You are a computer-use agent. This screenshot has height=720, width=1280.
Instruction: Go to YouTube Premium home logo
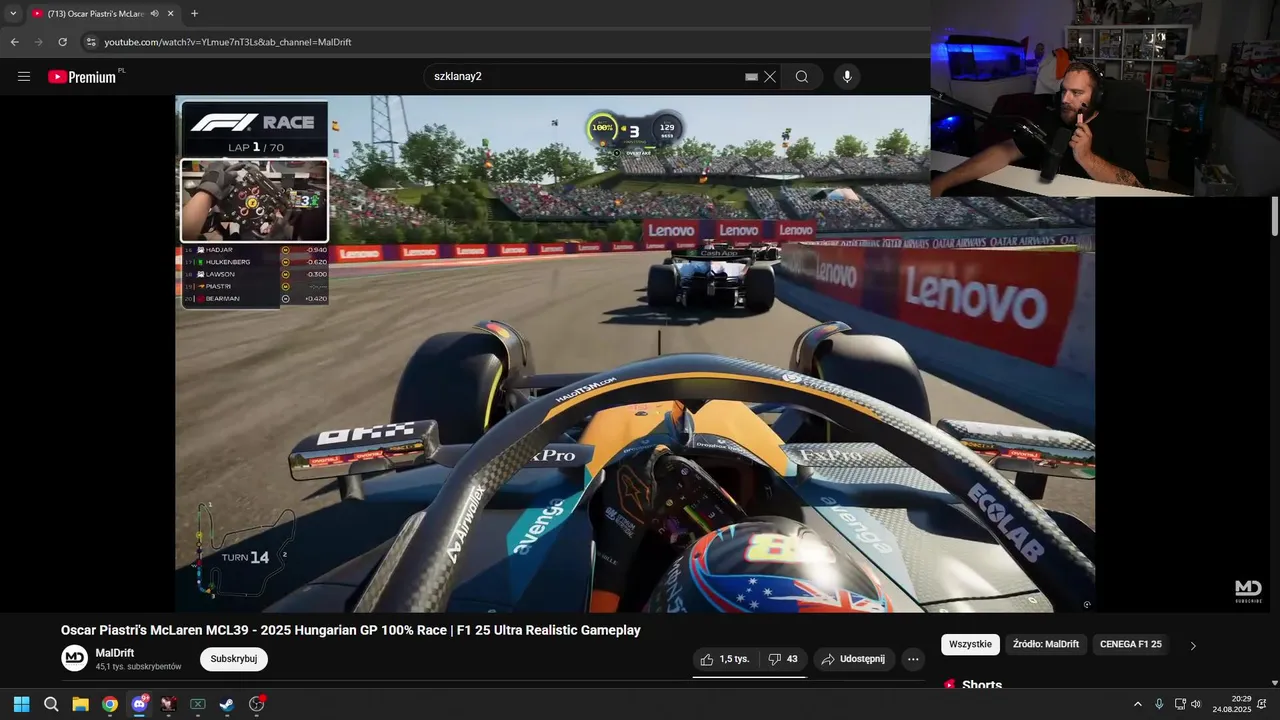(x=83, y=77)
